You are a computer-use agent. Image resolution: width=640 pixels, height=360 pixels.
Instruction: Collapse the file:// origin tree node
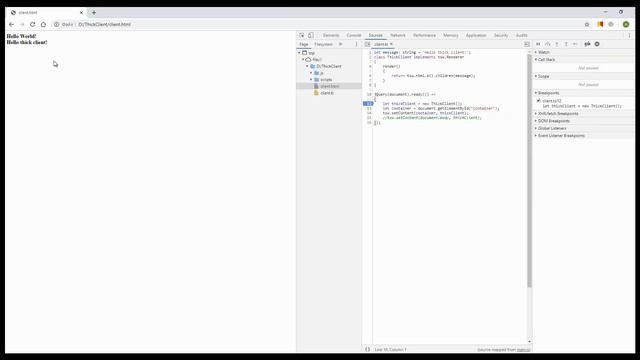tap(303, 60)
